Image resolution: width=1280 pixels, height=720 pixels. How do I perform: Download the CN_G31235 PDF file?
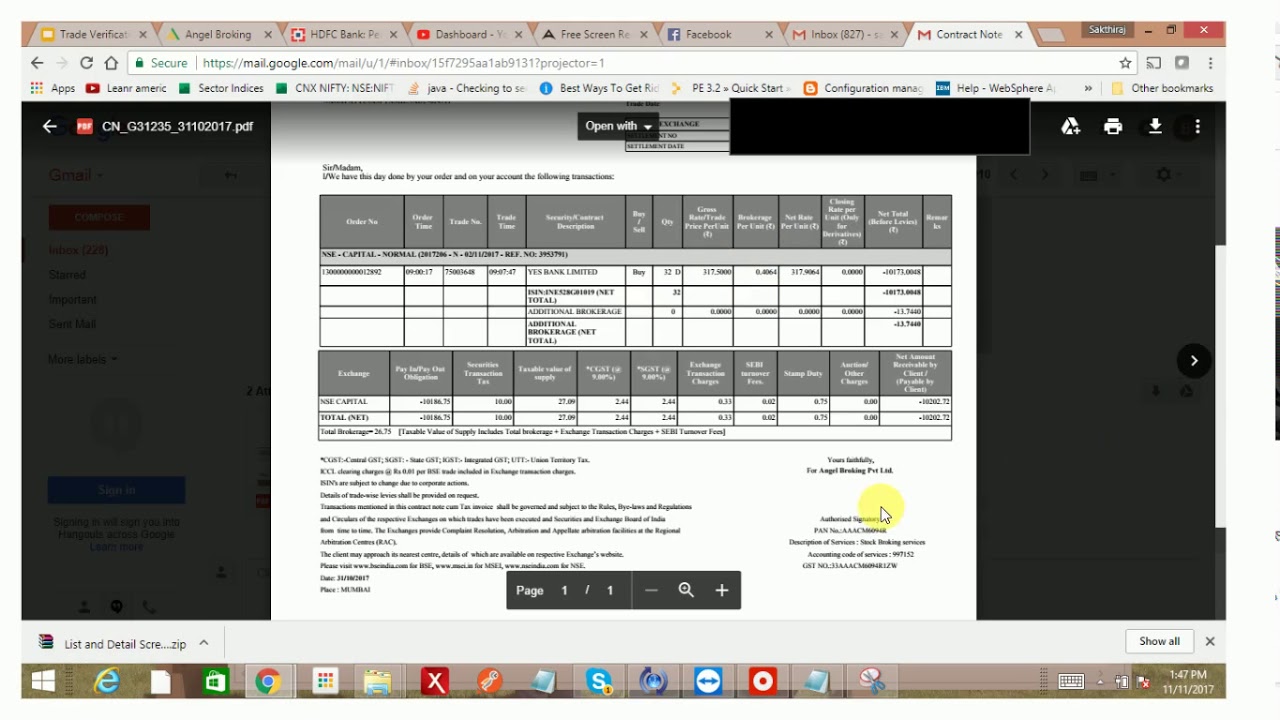pyautogui.click(x=1155, y=126)
